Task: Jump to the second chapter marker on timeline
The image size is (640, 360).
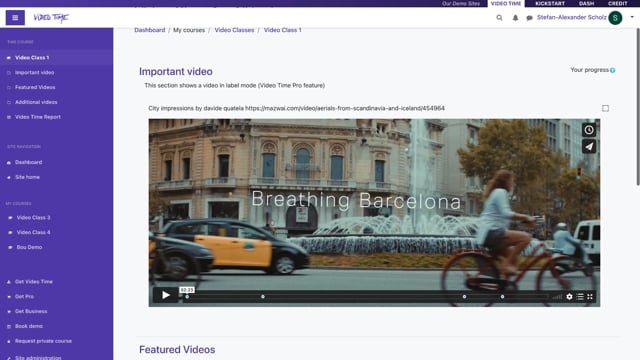Action: [x=263, y=297]
